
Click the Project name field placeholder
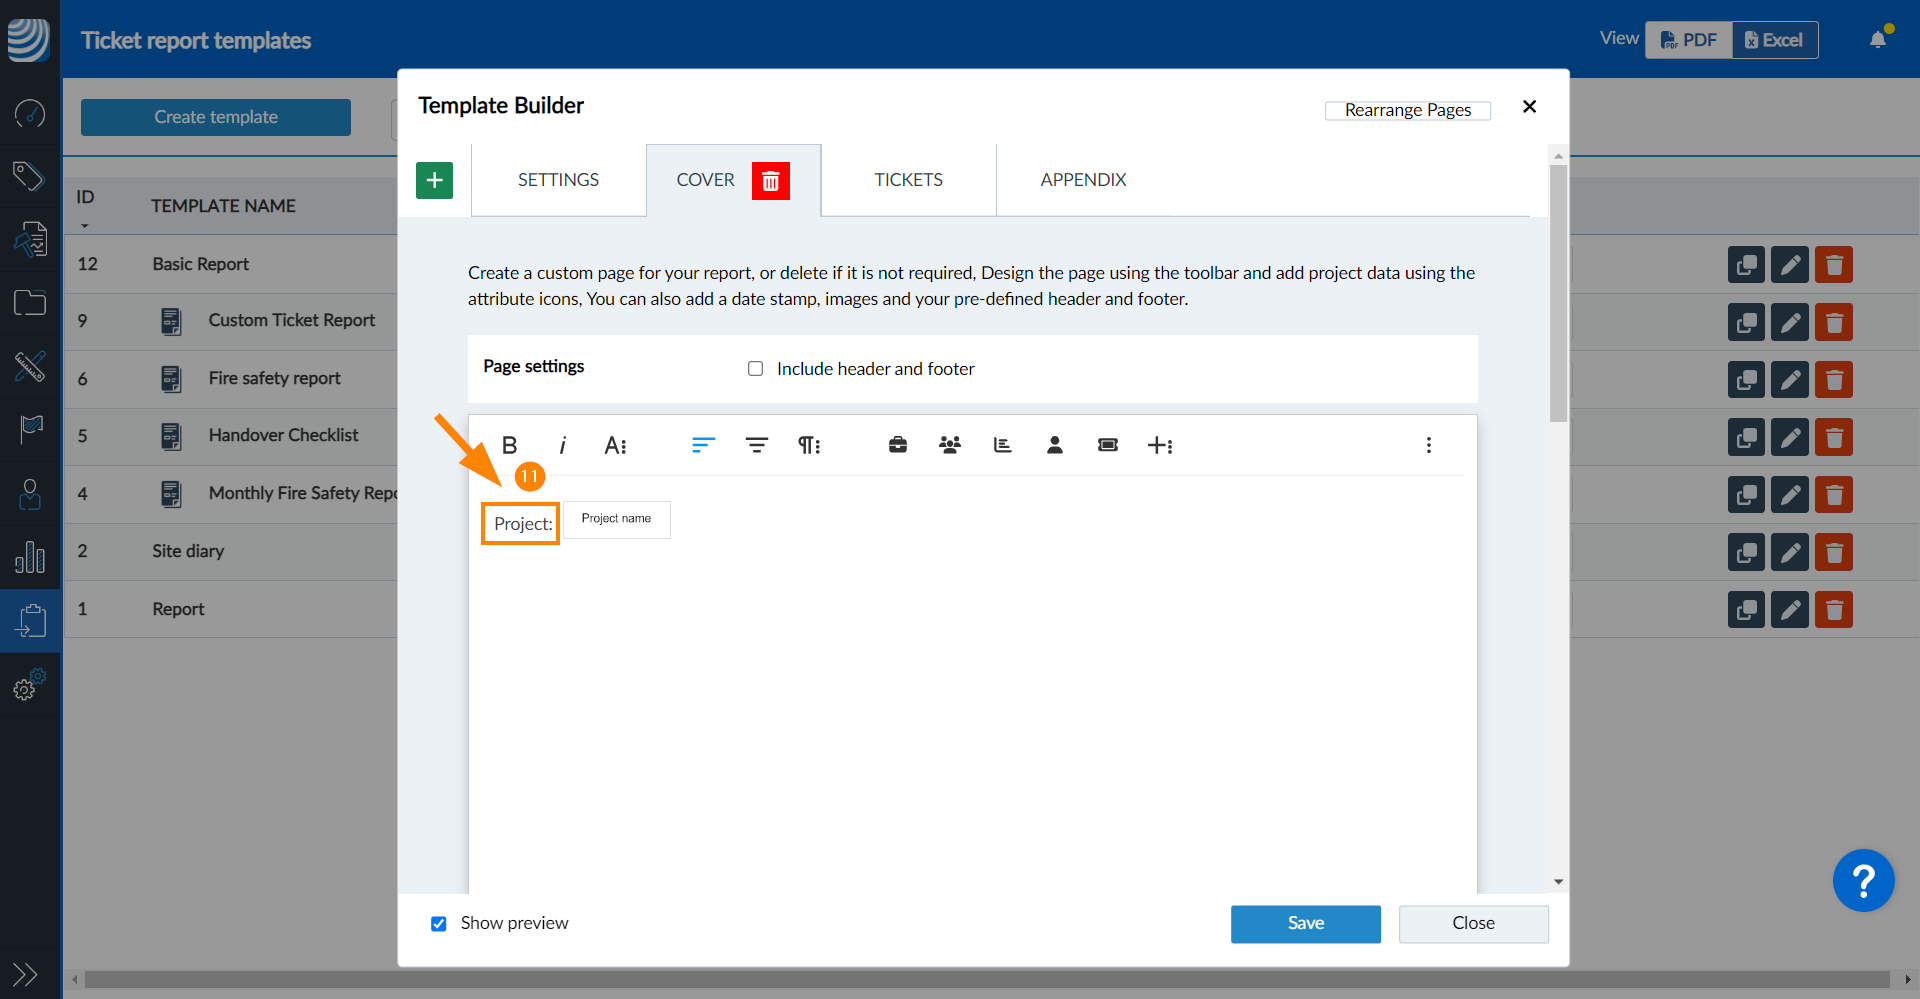(616, 520)
